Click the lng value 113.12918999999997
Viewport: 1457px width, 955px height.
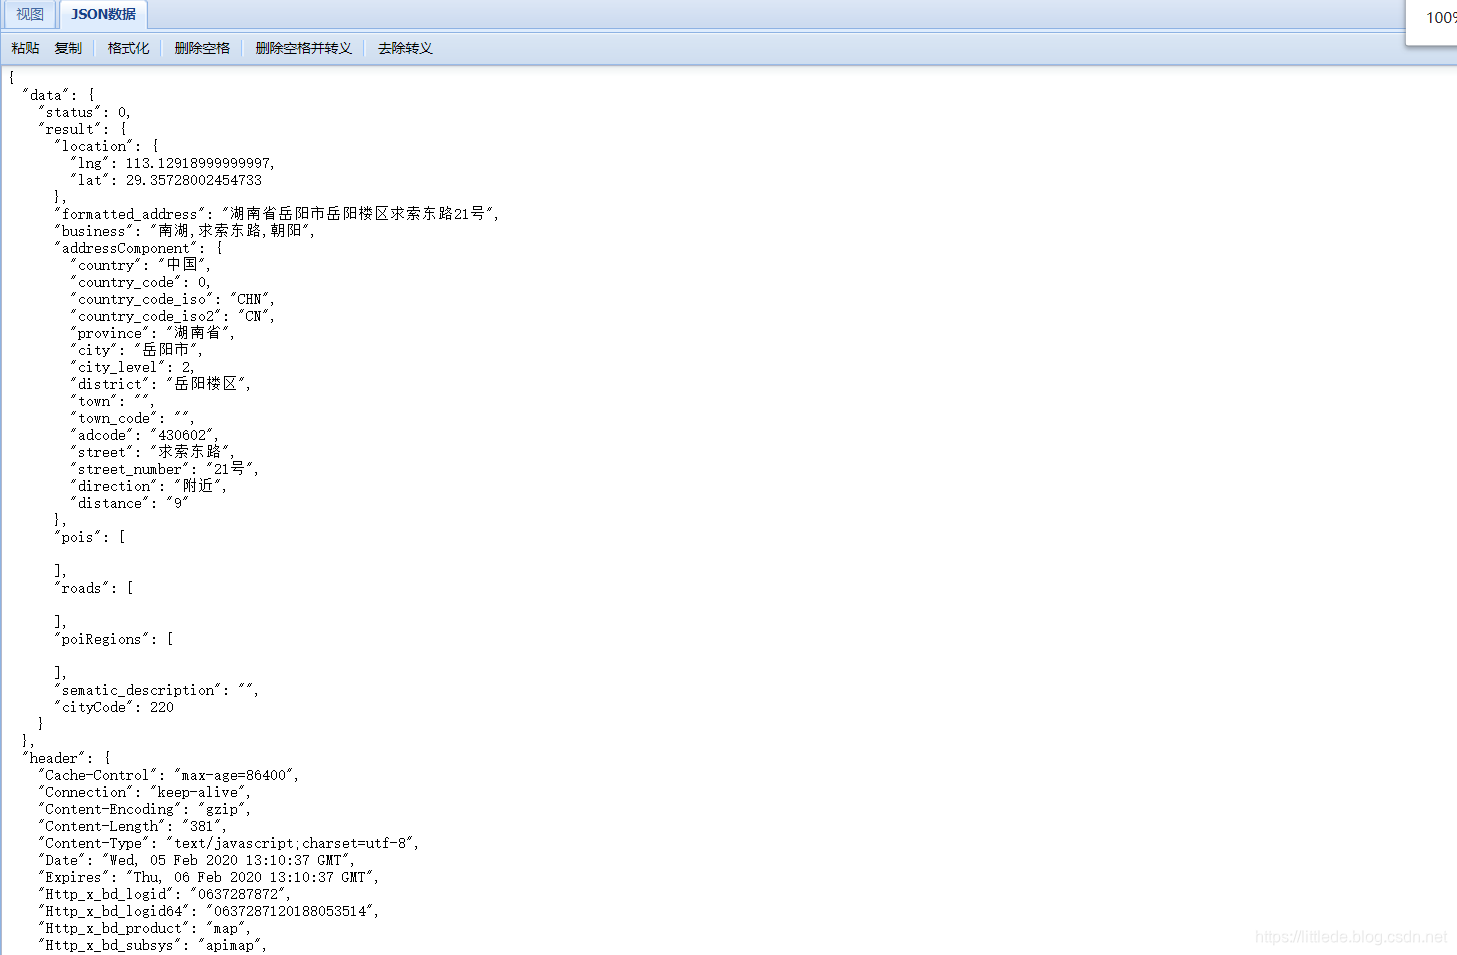200,164
